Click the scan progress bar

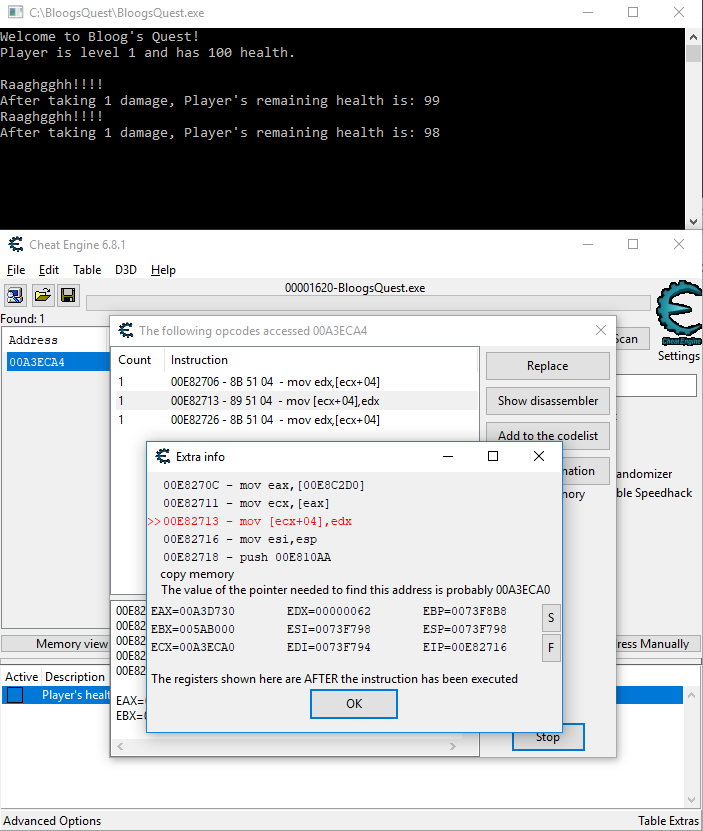[x=368, y=303]
